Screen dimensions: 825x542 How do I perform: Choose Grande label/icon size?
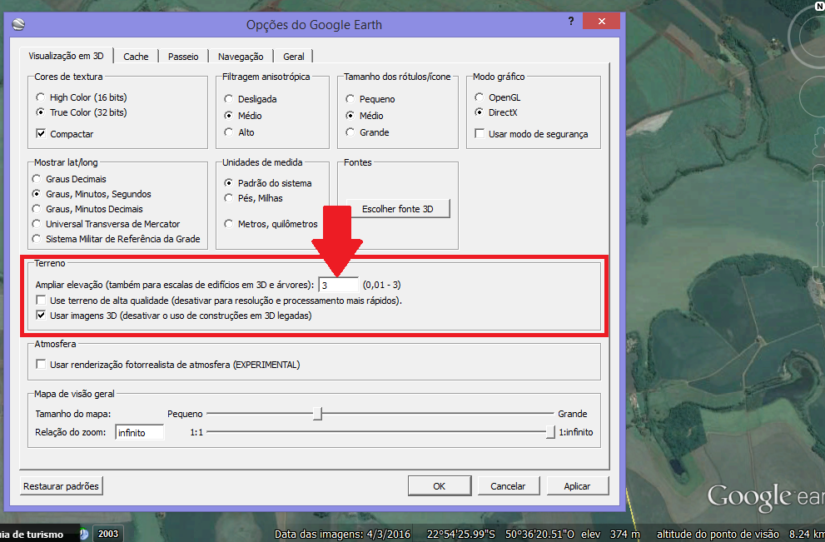tap(368, 132)
